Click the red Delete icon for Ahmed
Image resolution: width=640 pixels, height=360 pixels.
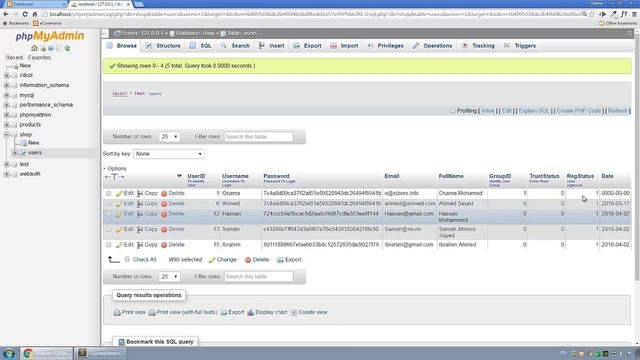click(x=164, y=204)
